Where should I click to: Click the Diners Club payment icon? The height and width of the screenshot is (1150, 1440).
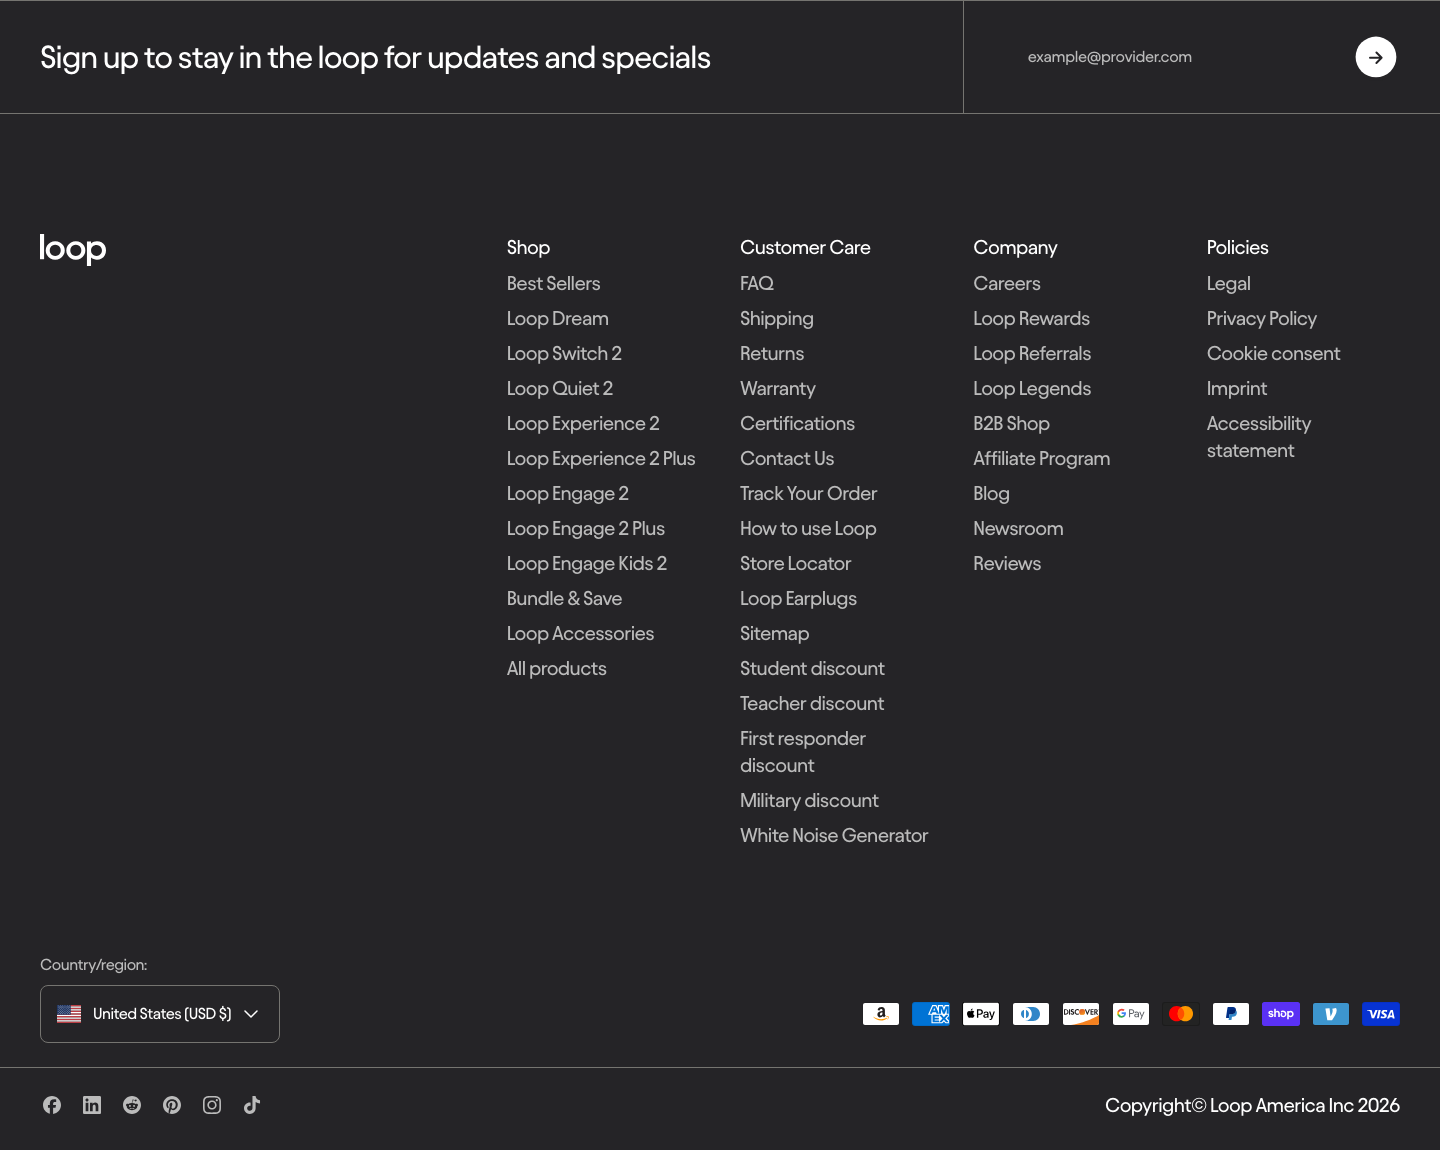coord(1031,1014)
